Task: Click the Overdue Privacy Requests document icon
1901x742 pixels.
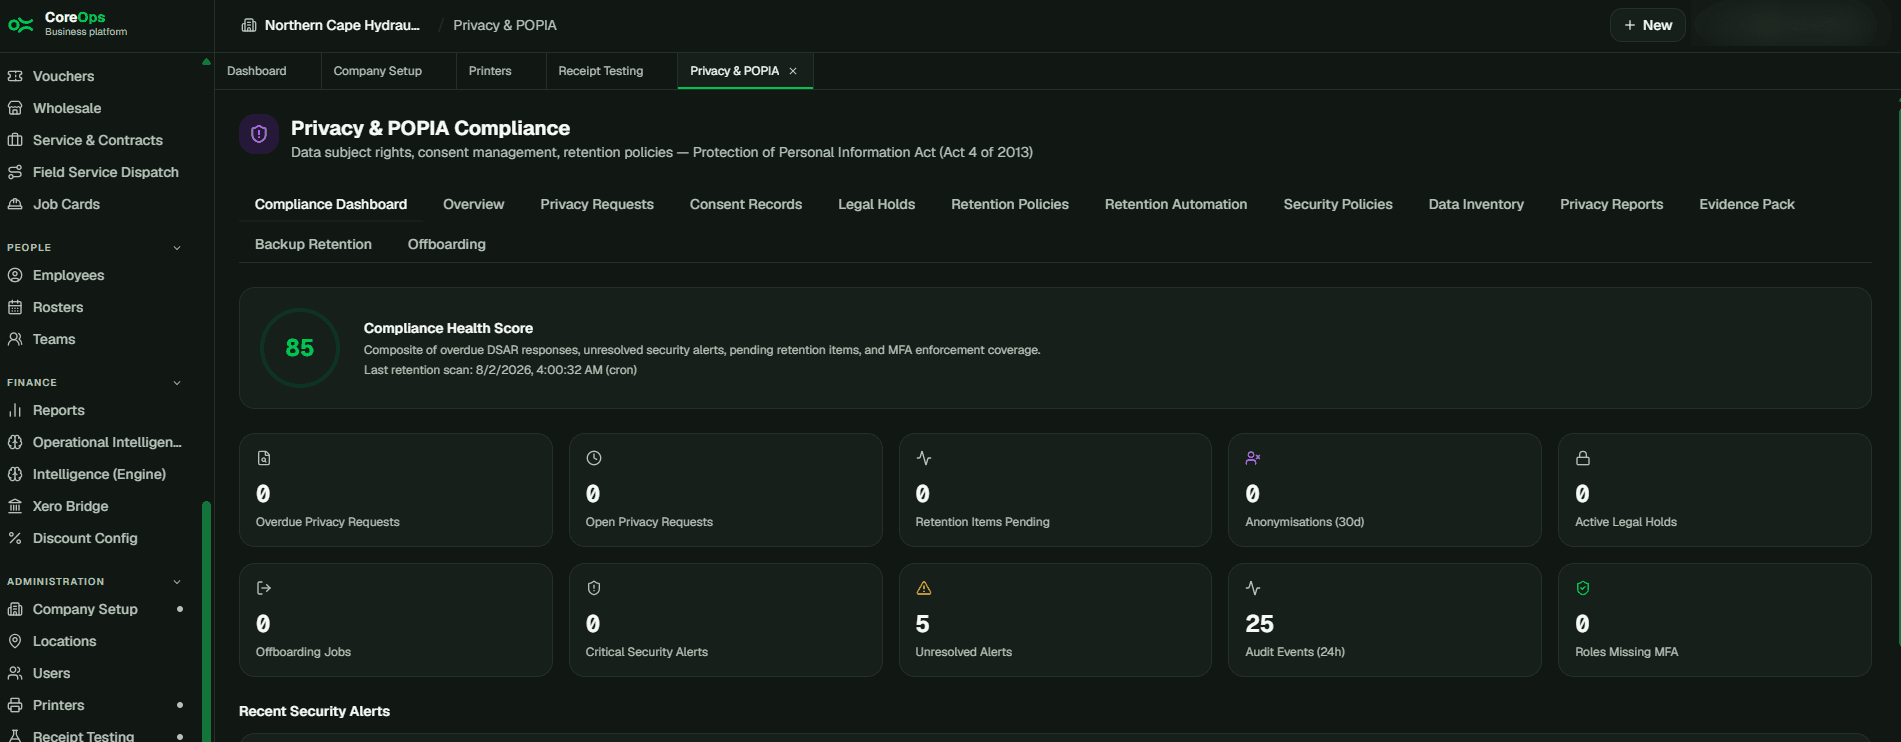Action: 264,458
